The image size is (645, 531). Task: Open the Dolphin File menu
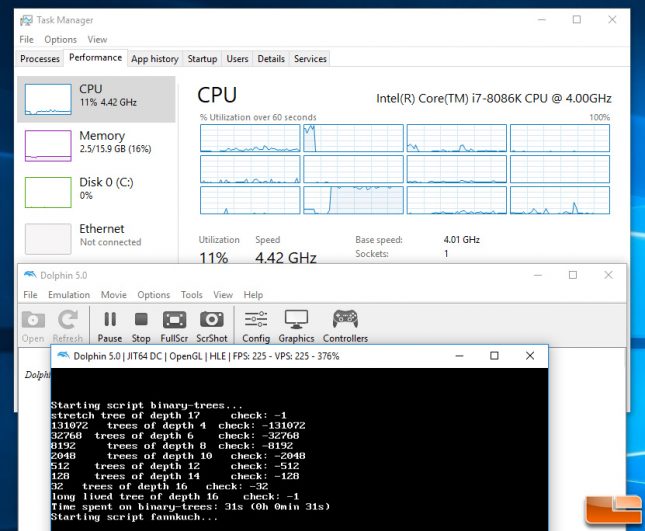[x=30, y=295]
